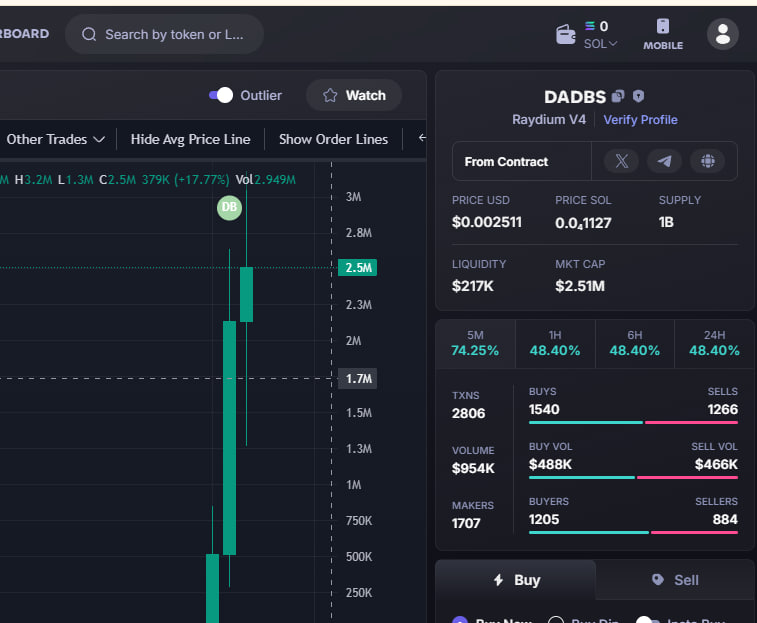Click the 3M price axis label
Screen dimensions: 757x623
click(x=353, y=197)
